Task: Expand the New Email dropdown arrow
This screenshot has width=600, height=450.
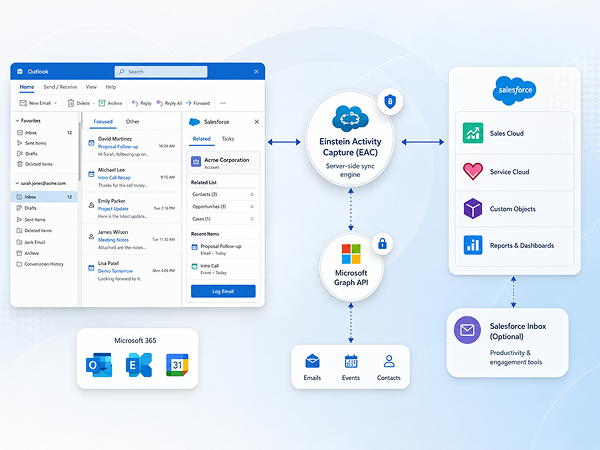Action: (x=55, y=103)
